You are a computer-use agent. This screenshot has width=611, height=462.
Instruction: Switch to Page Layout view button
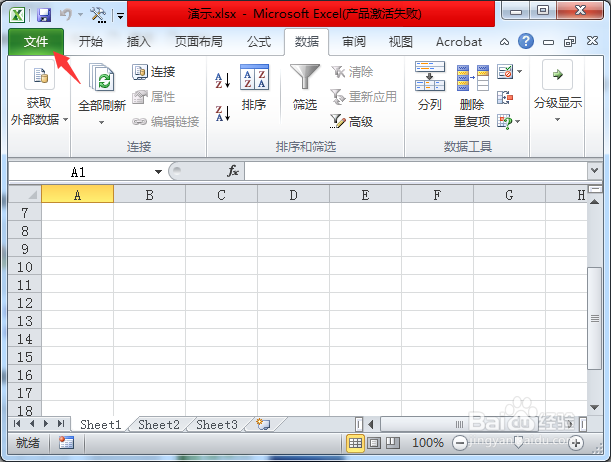tap(374, 443)
